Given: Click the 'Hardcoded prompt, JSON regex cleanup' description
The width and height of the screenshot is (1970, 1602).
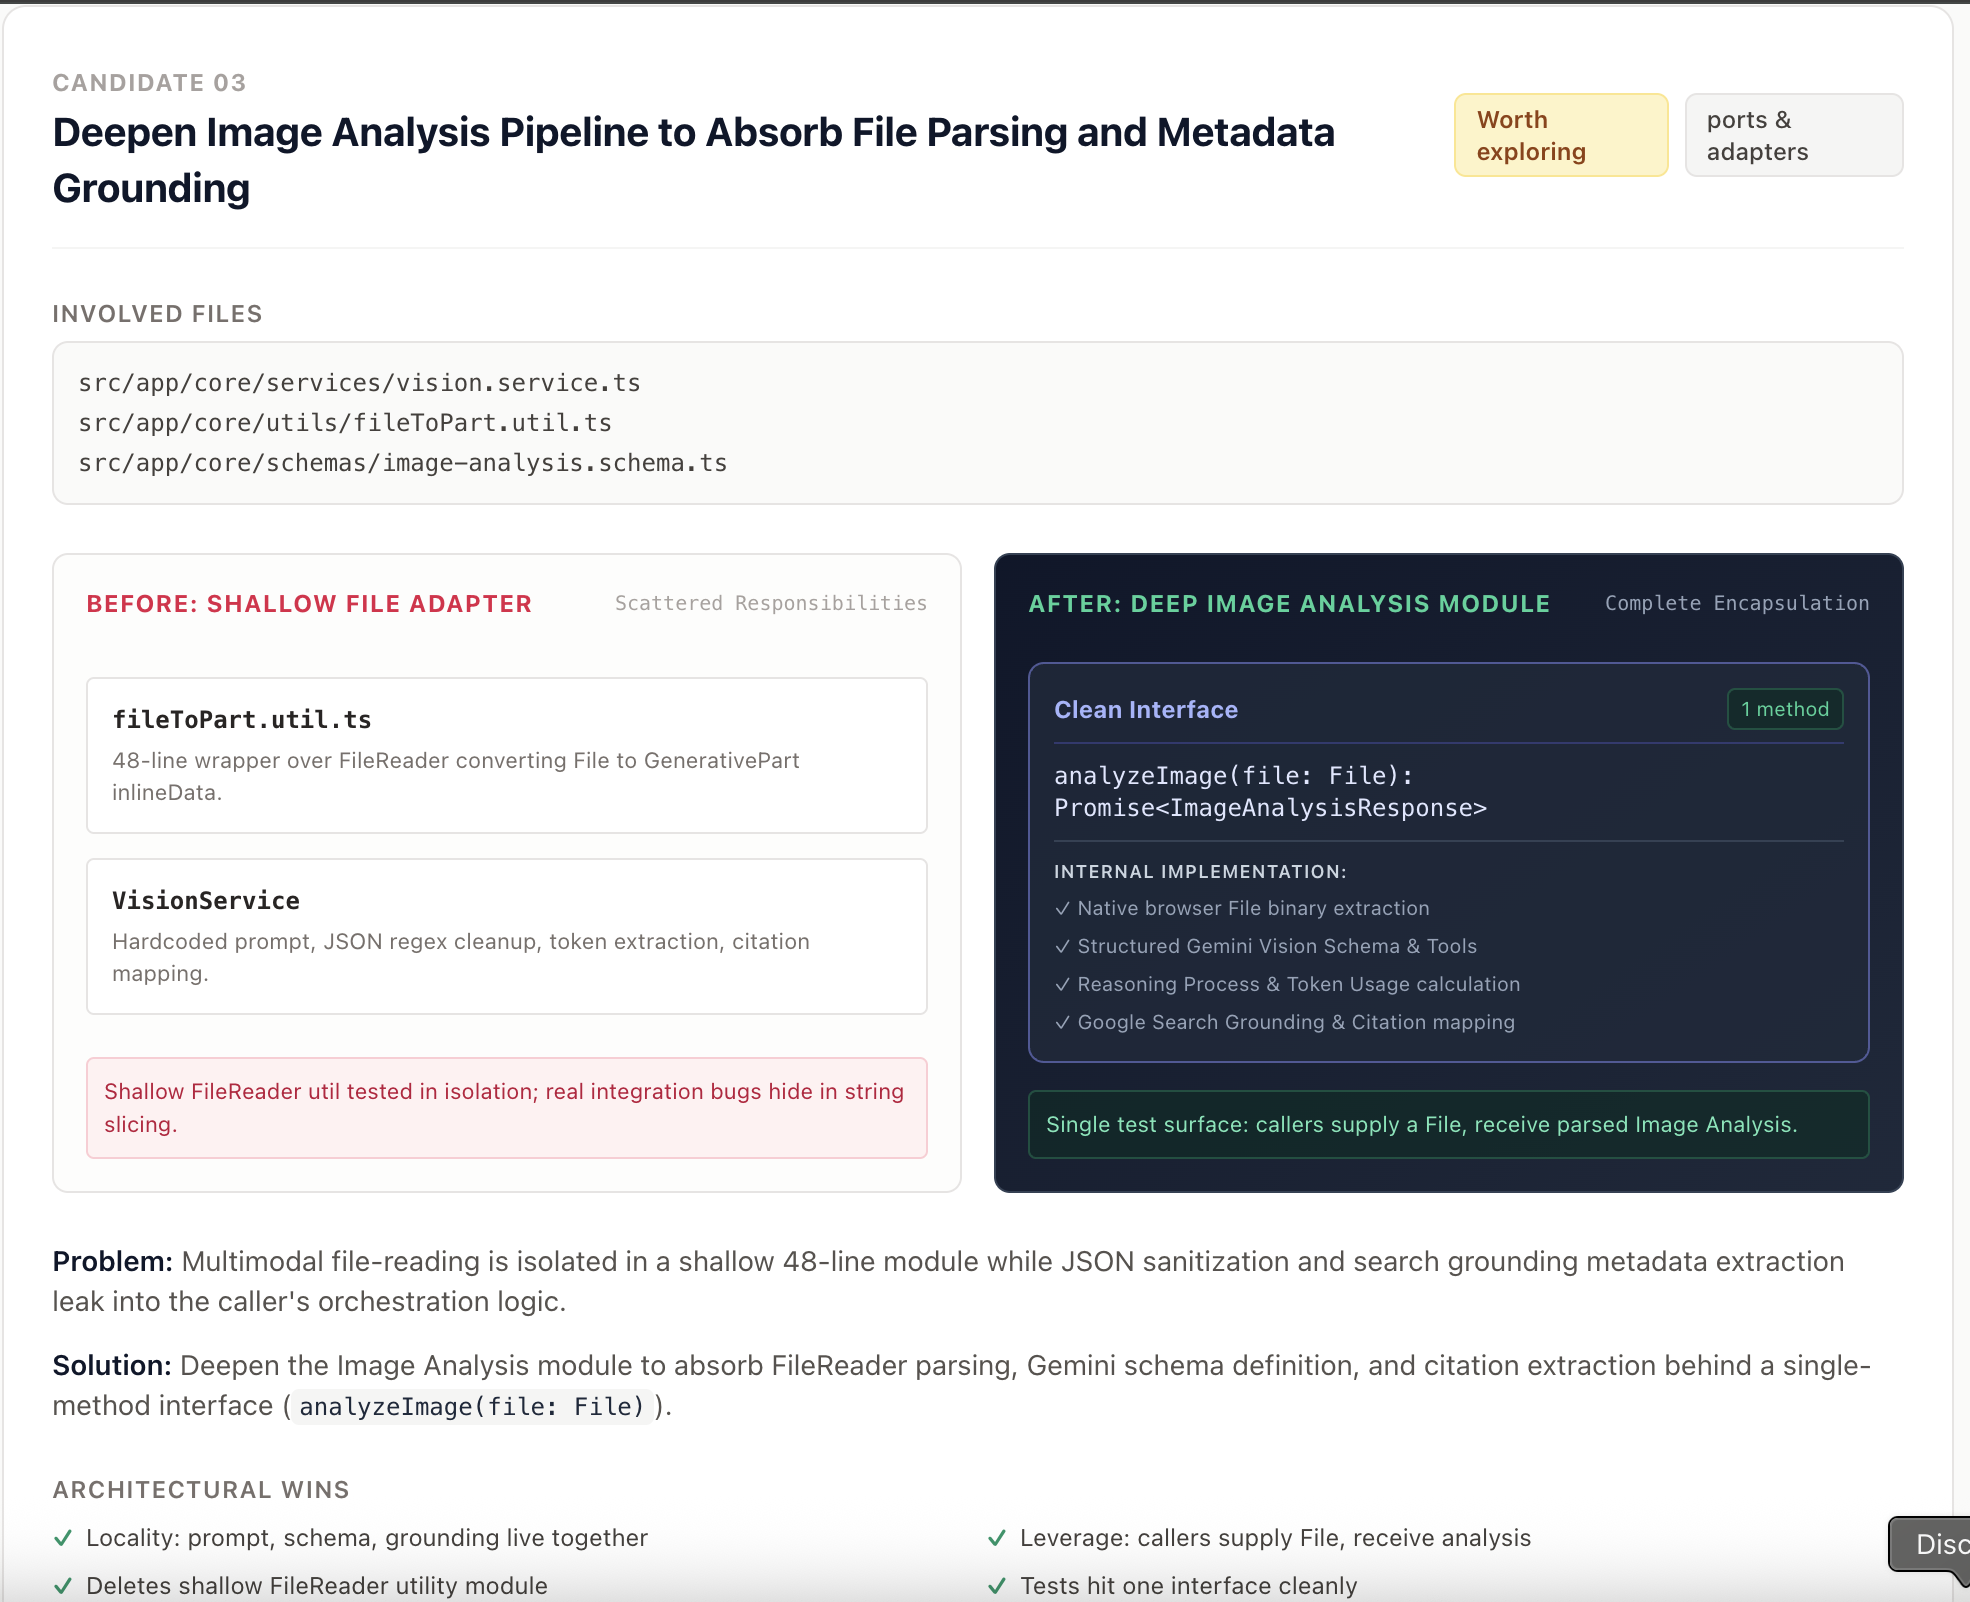Looking at the screenshot, I should click(461, 957).
